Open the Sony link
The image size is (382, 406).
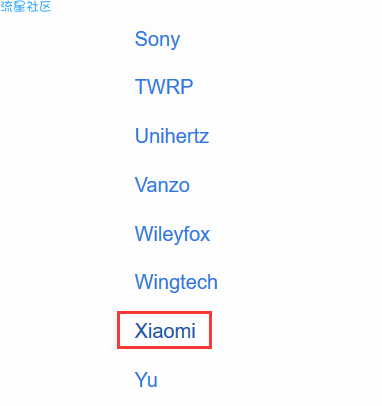tap(157, 40)
